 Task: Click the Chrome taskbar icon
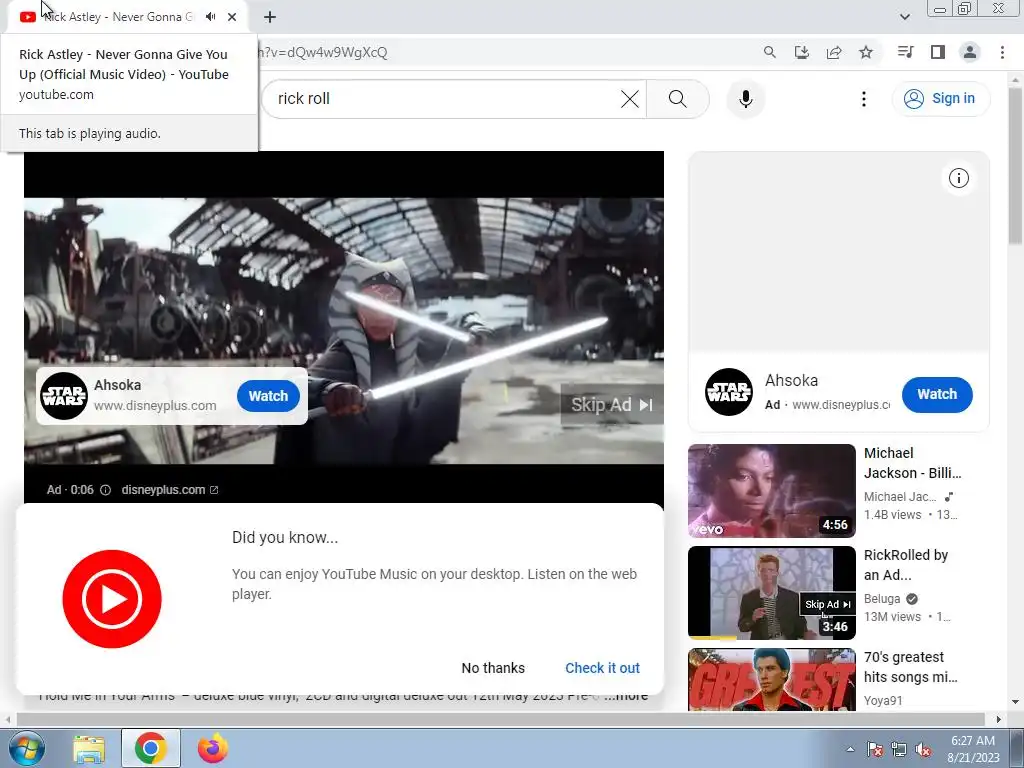coord(151,748)
